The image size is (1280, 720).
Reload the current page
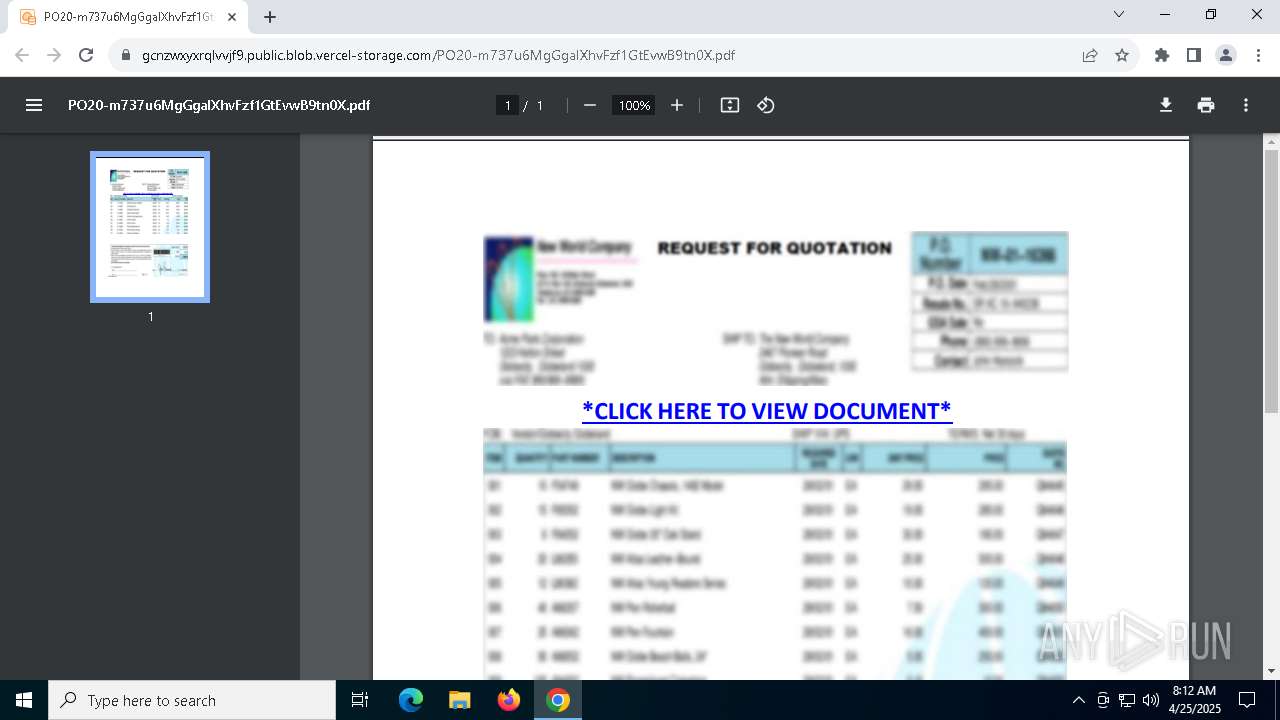(86, 55)
